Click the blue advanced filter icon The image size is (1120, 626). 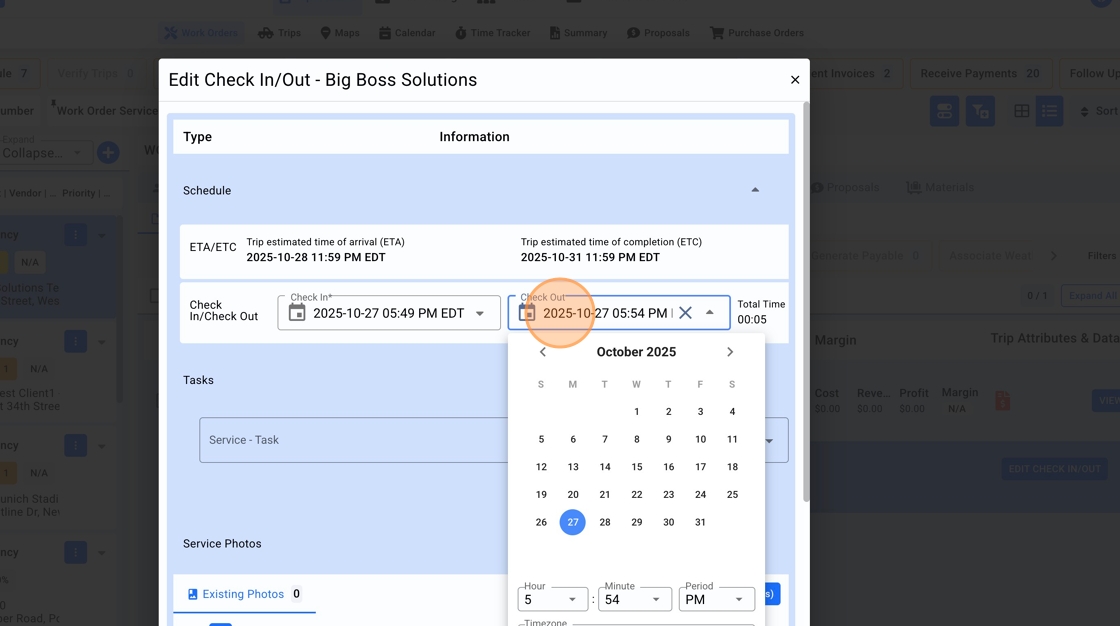point(980,111)
